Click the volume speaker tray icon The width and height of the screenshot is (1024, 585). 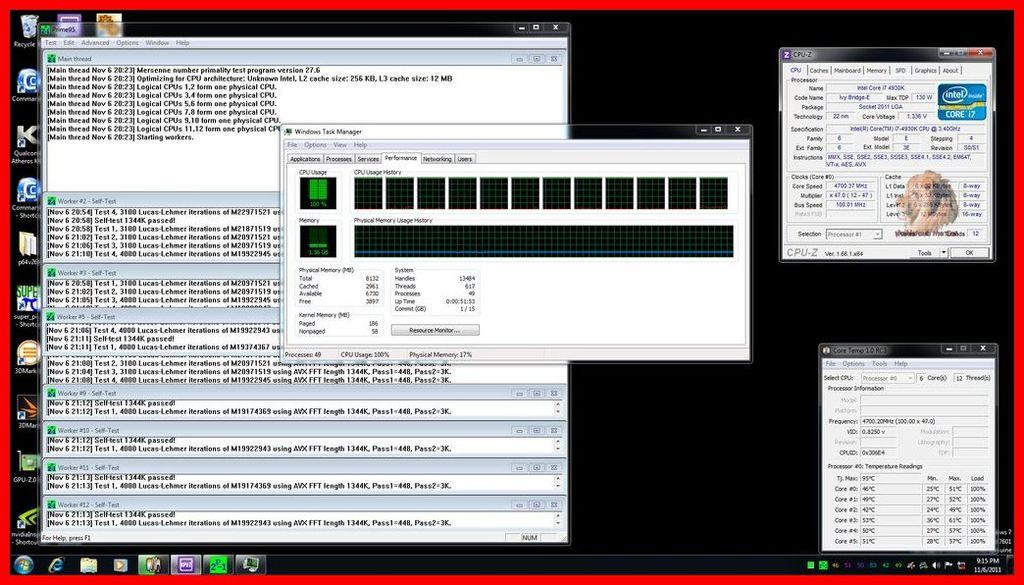(x=936, y=565)
